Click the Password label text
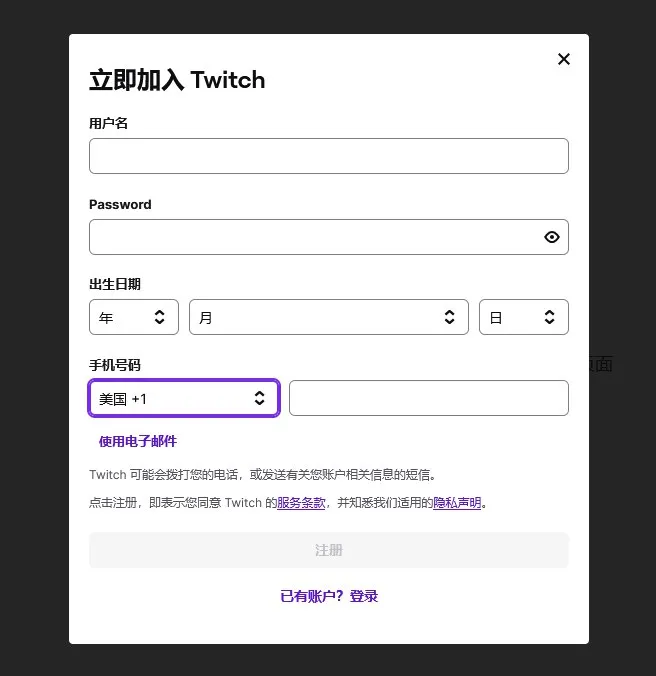This screenshot has height=676, width=656. [x=120, y=204]
